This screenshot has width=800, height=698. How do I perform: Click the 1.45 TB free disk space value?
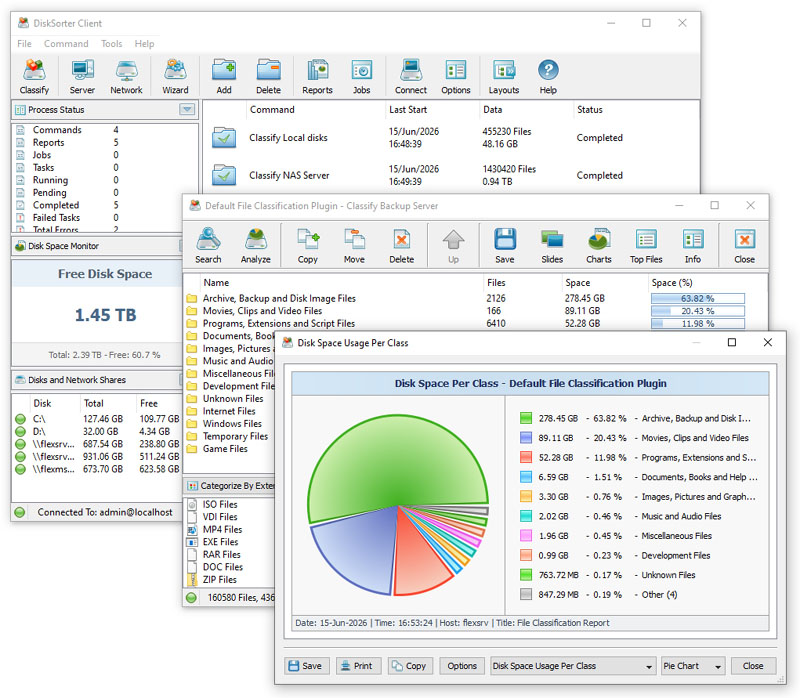[106, 315]
